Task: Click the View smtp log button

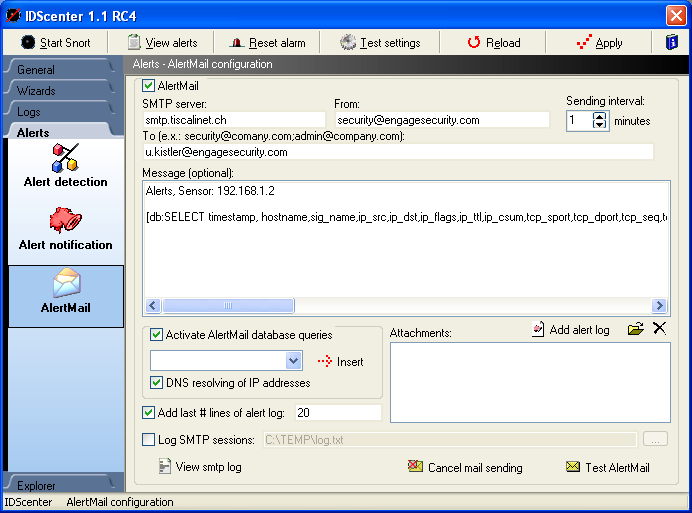Action: (x=200, y=467)
